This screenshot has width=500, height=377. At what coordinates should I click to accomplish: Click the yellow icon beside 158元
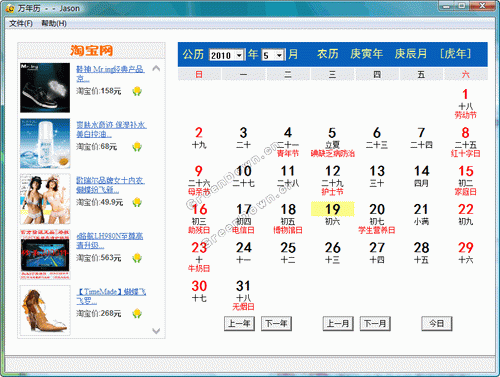[x=137, y=91]
